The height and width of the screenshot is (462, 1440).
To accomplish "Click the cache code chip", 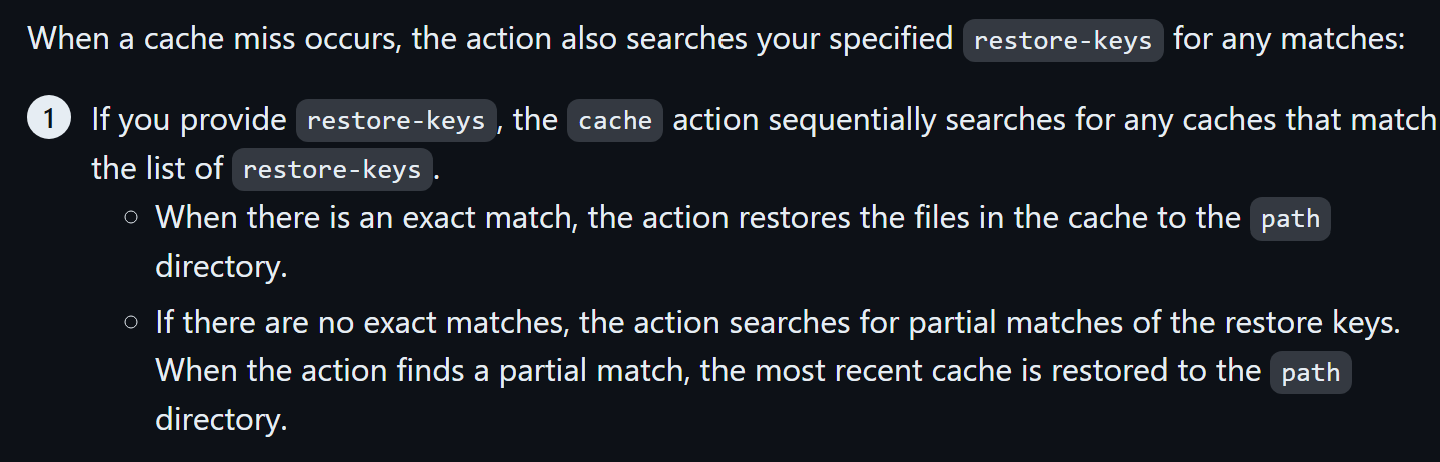I will [x=615, y=121].
